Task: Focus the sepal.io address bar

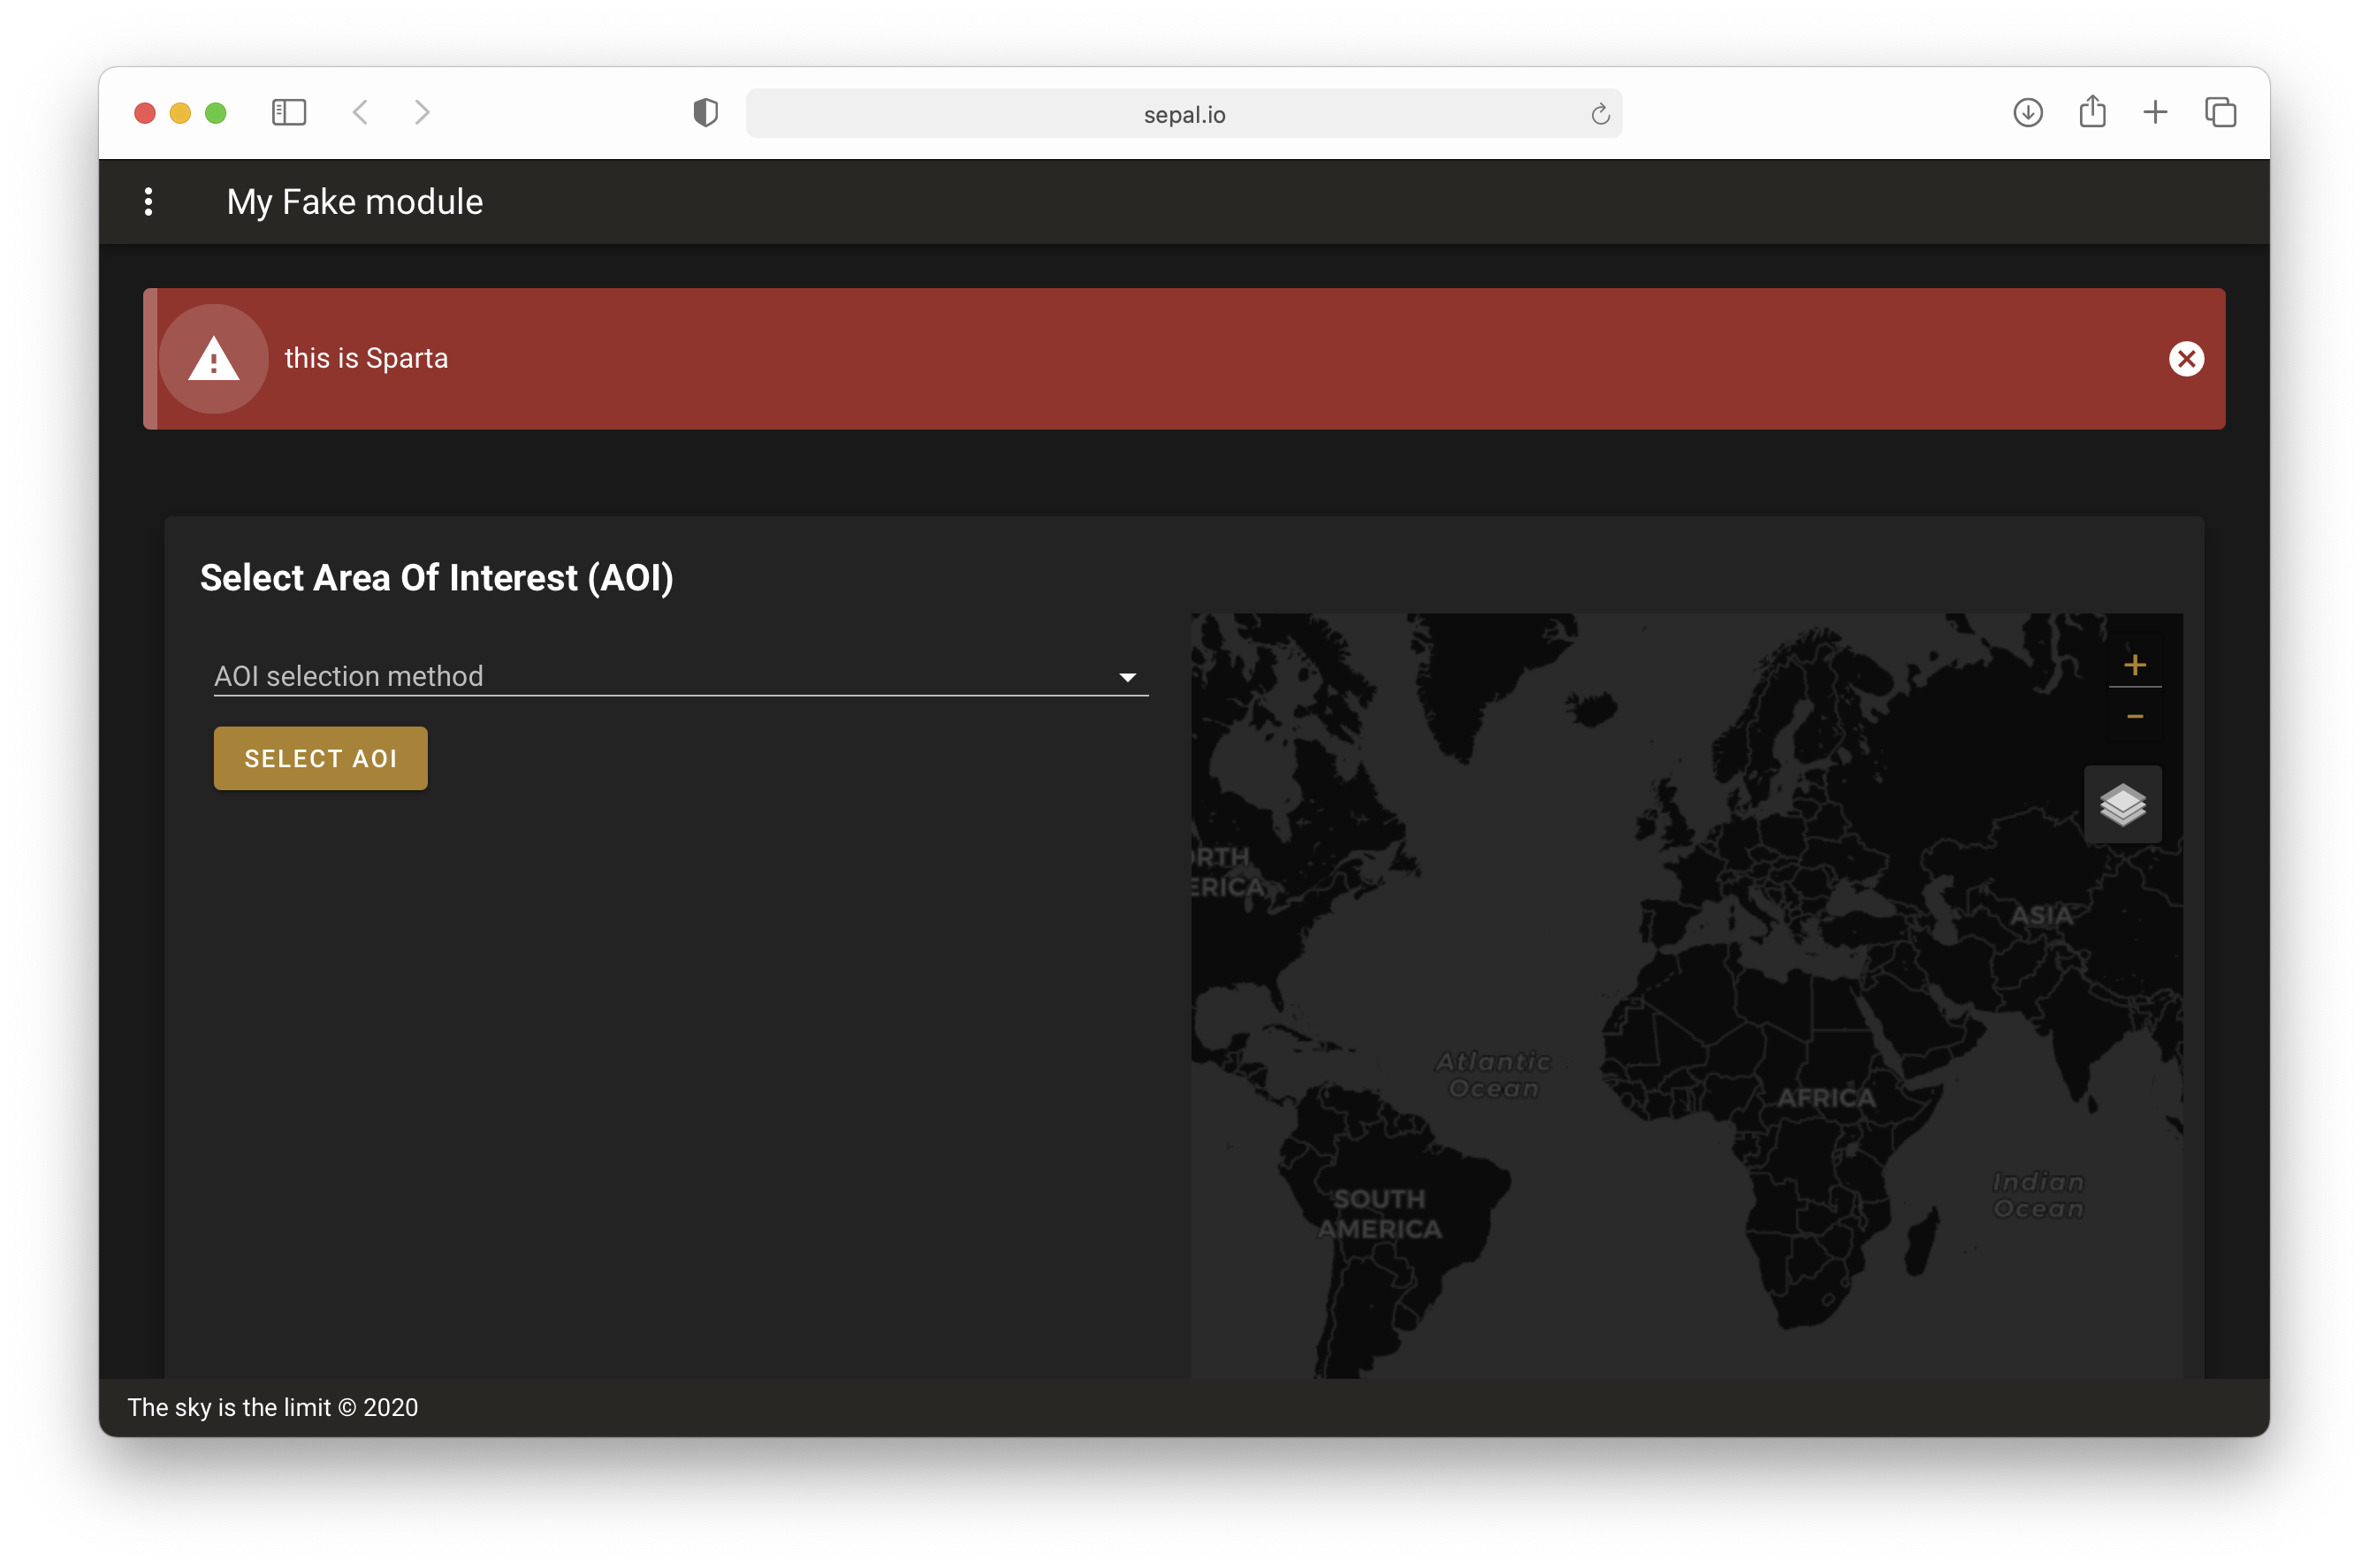Action: pyautogui.click(x=1183, y=114)
